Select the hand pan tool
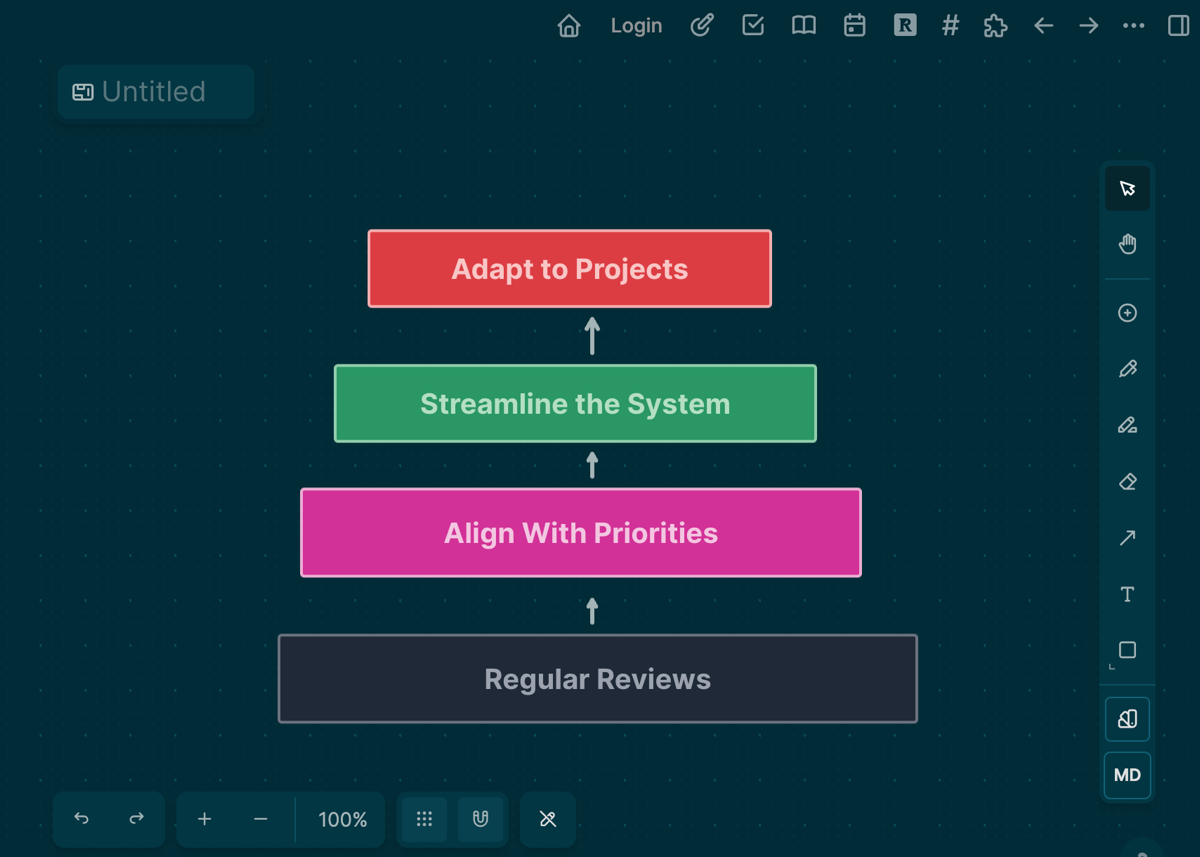Image resolution: width=1200 pixels, height=857 pixels. click(x=1127, y=244)
